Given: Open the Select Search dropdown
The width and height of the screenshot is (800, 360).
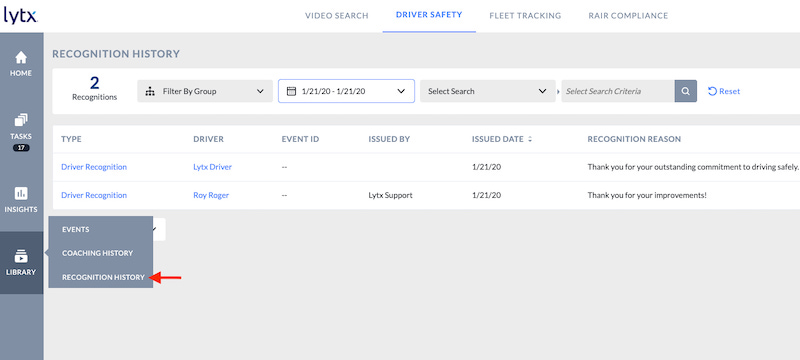Looking at the screenshot, I should [x=488, y=91].
